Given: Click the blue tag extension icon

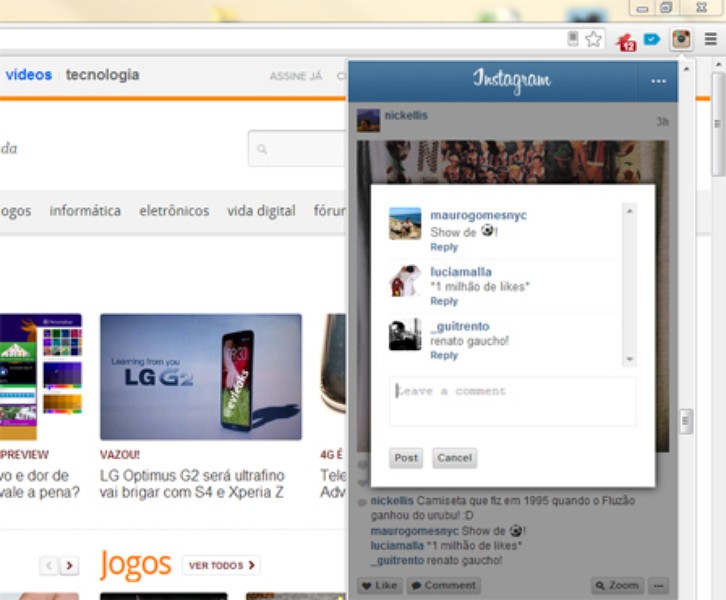Looking at the screenshot, I should [x=652, y=39].
